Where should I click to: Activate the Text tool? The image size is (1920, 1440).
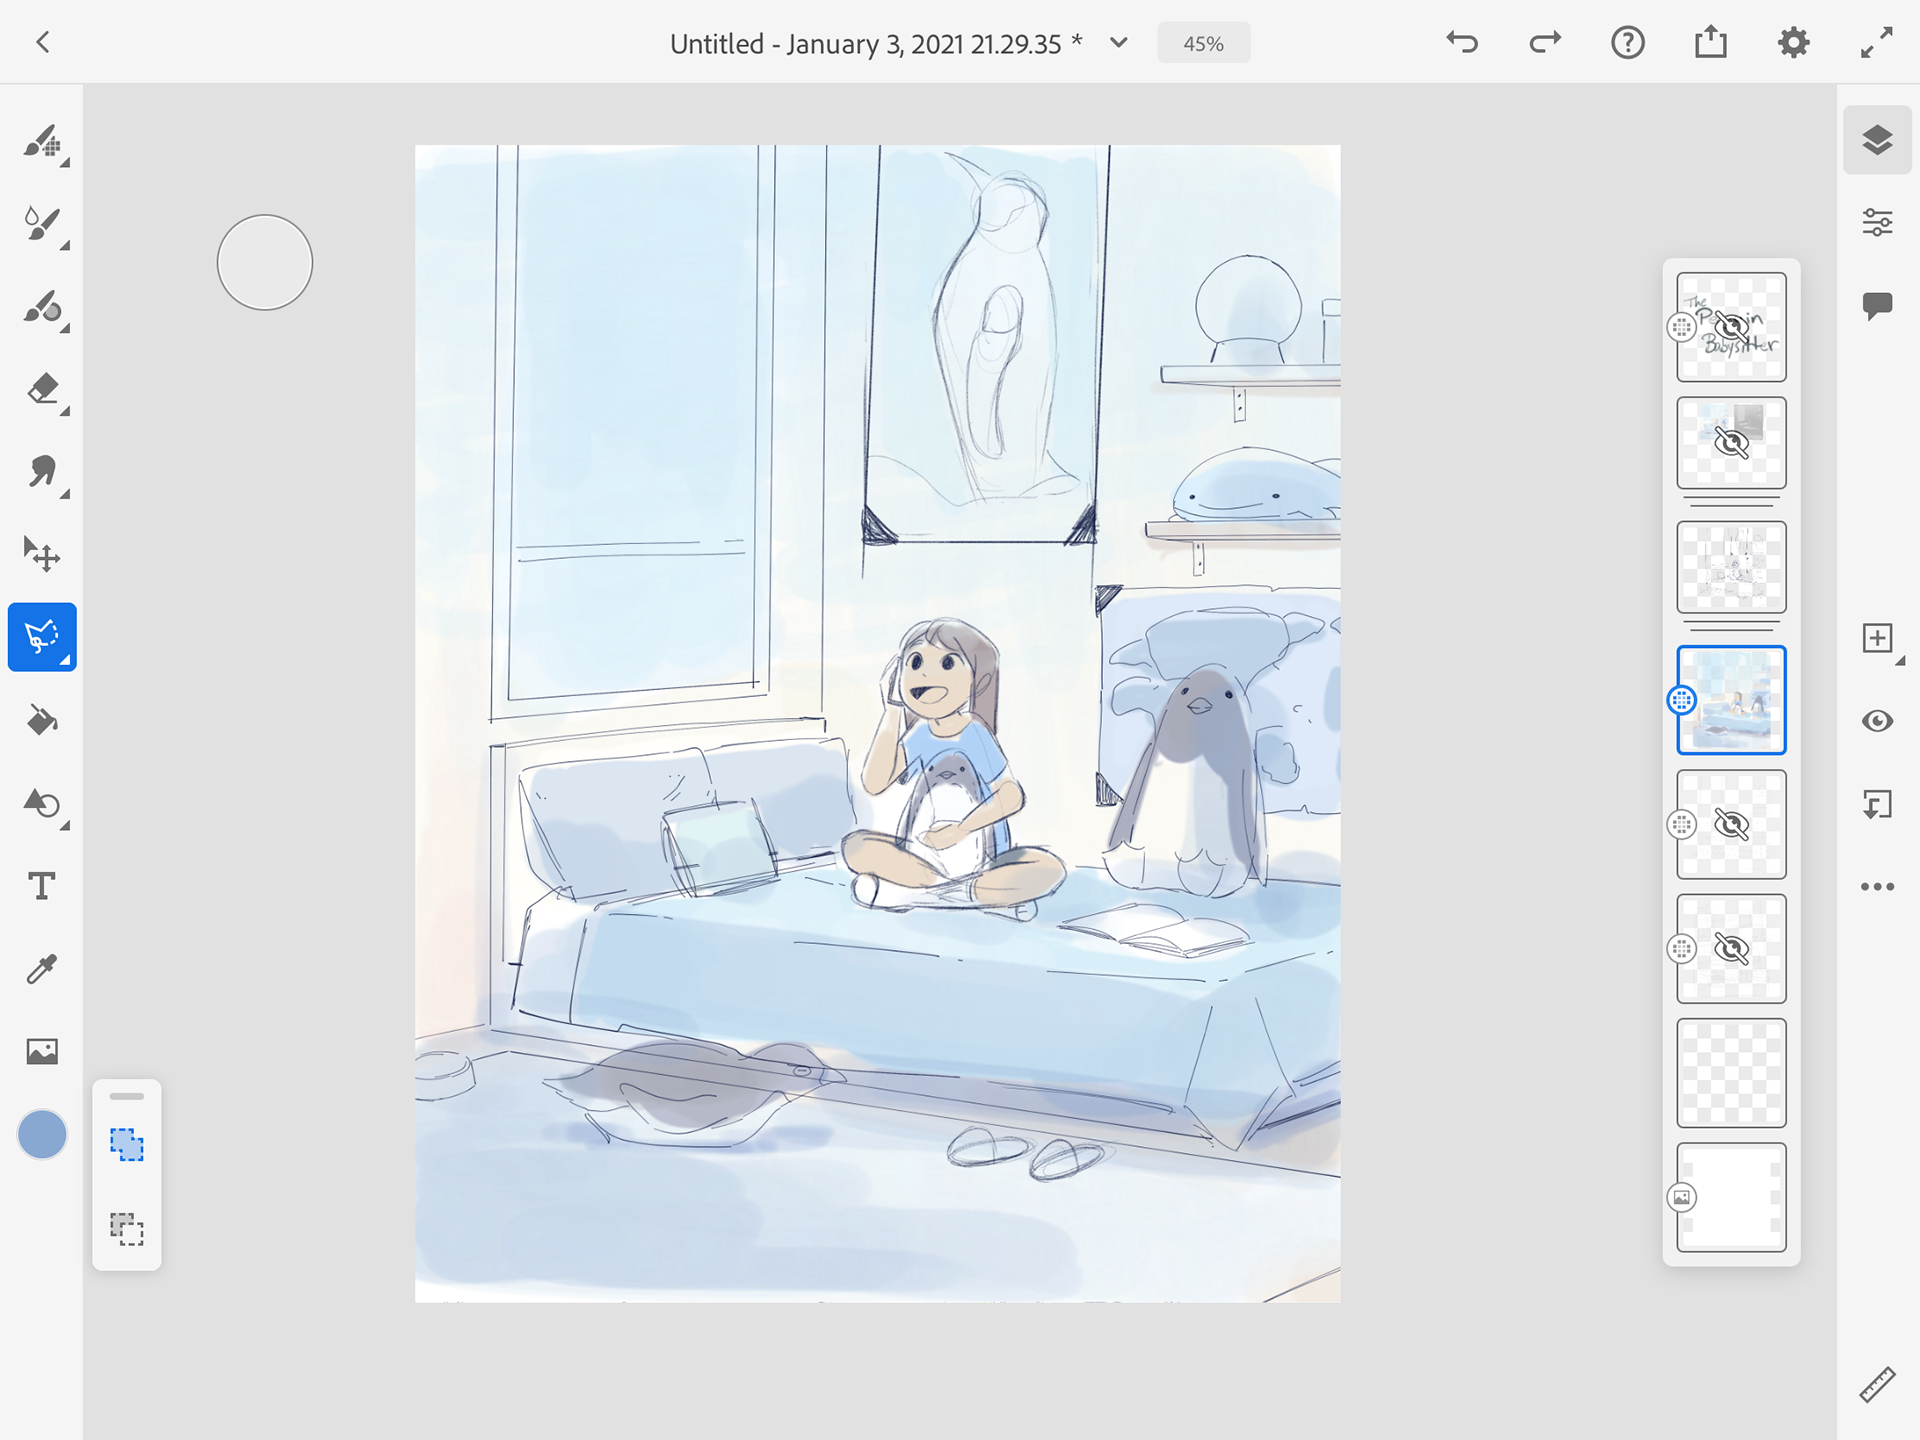click(x=42, y=886)
